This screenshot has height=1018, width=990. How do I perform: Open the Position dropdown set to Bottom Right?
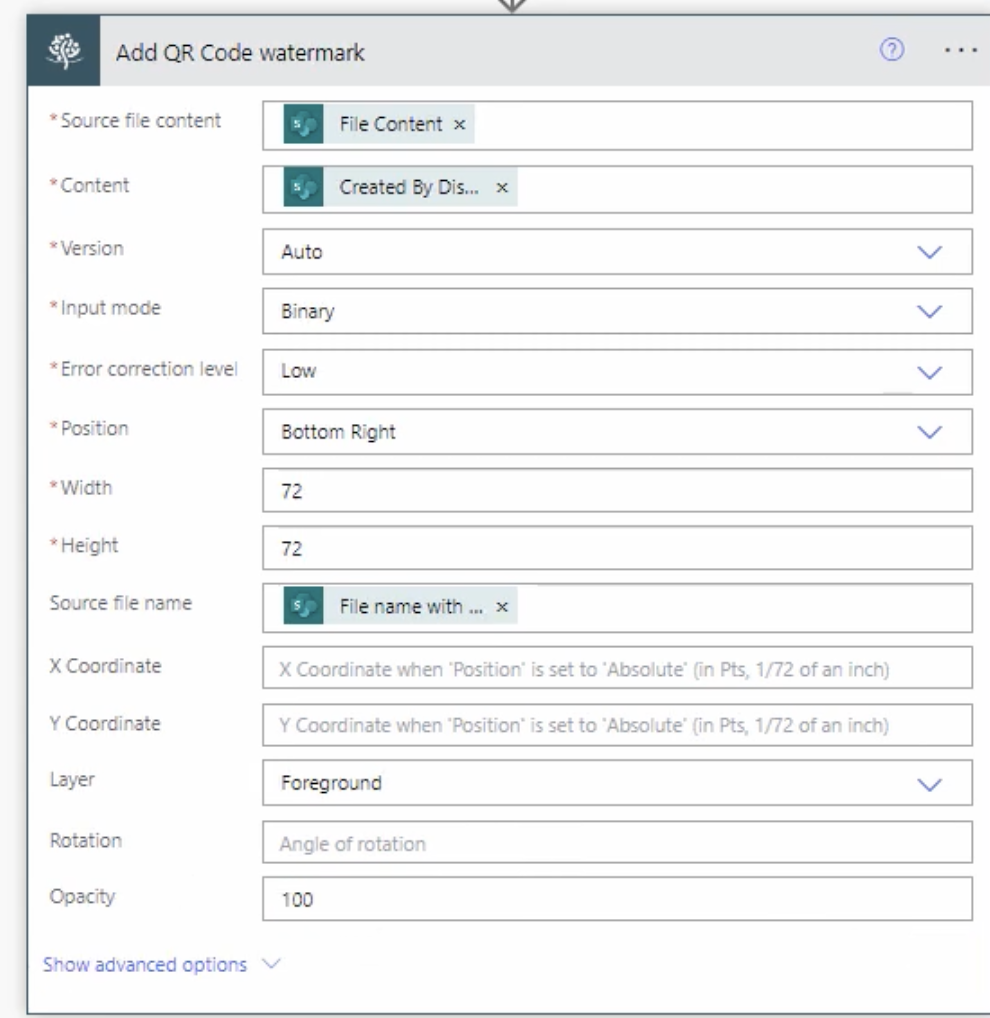(x=929, y=432)
